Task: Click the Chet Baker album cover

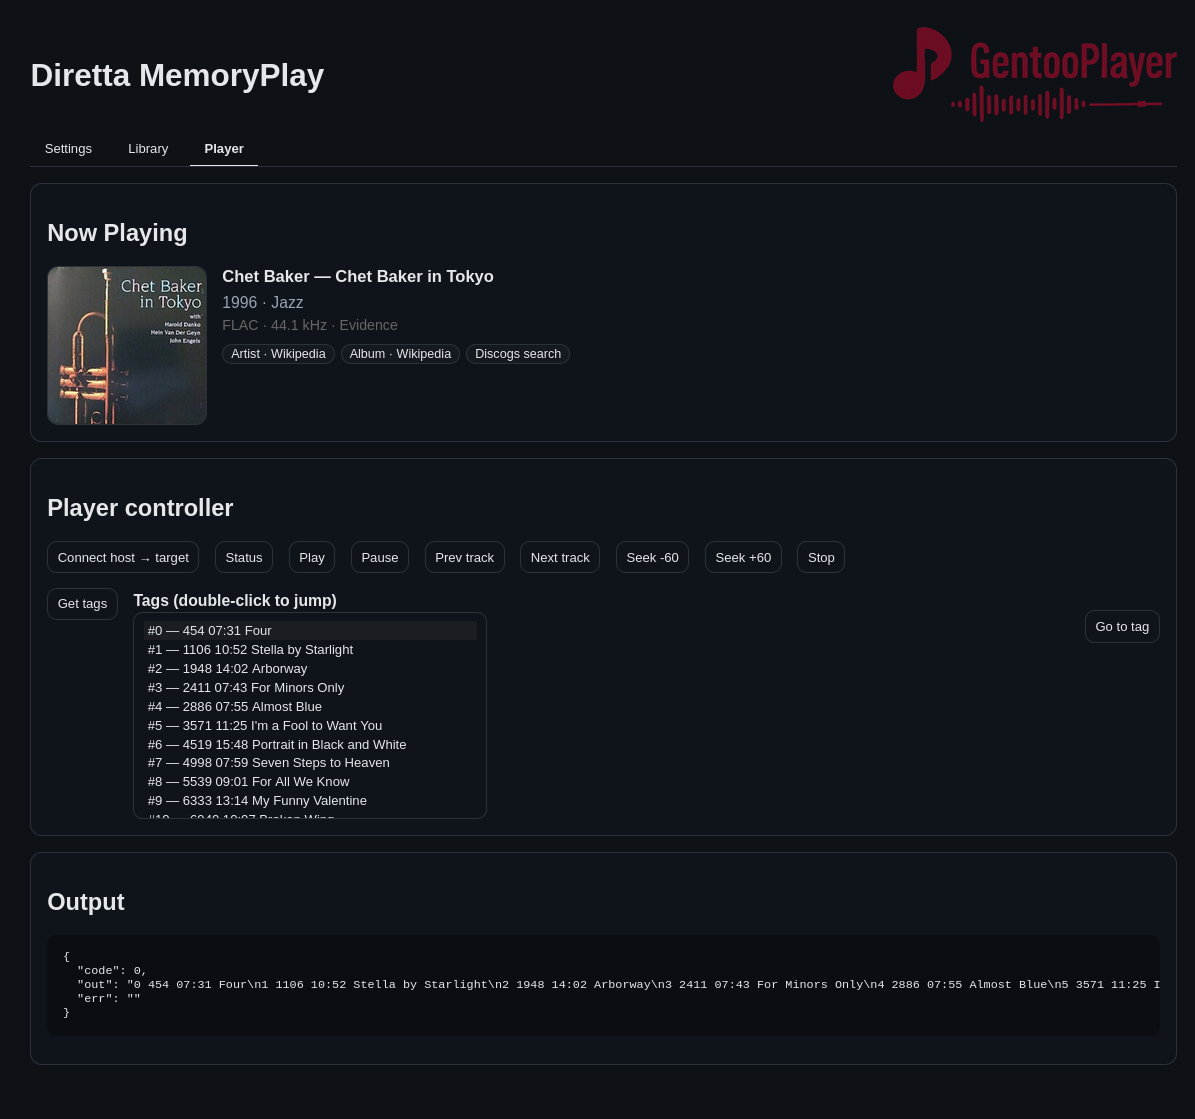Action: 127,345
